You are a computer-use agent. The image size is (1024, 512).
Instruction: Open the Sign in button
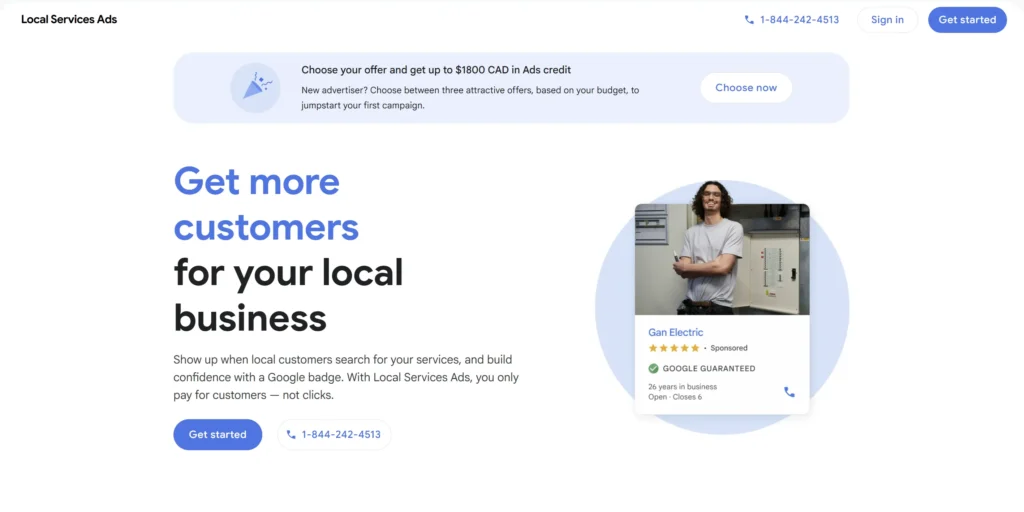point(888,20)
